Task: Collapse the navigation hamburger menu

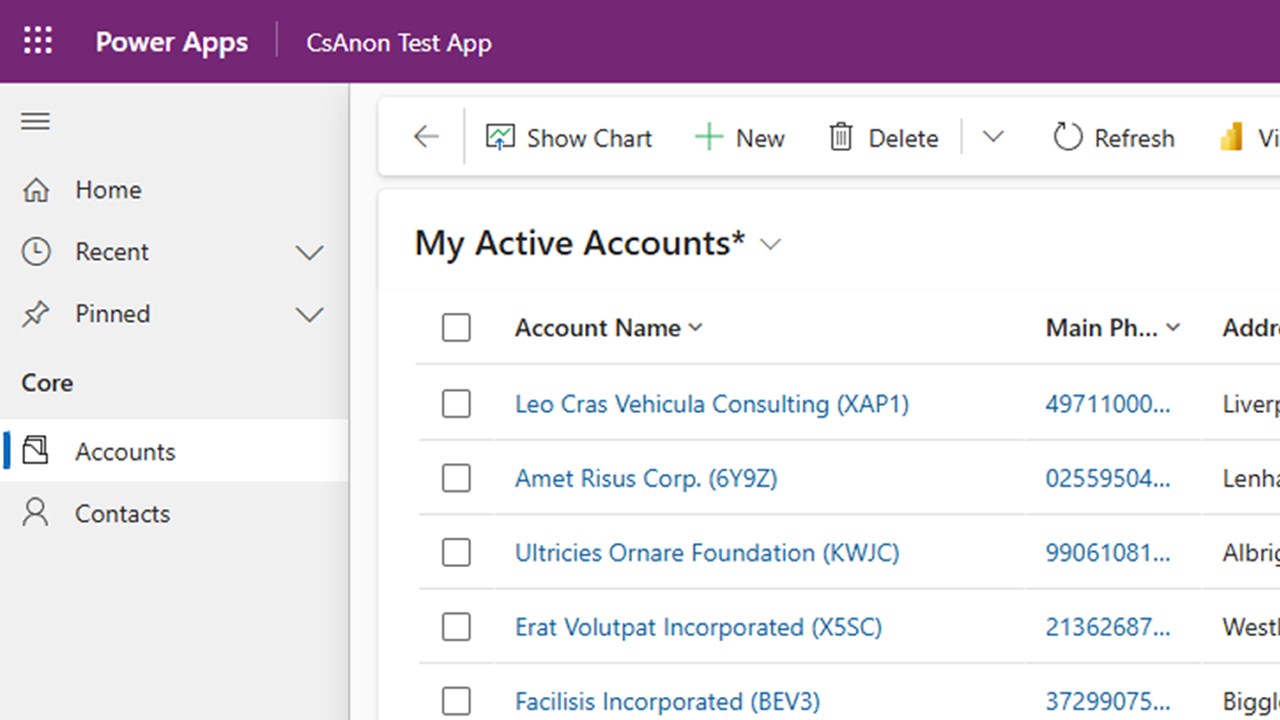Action: 36,121
